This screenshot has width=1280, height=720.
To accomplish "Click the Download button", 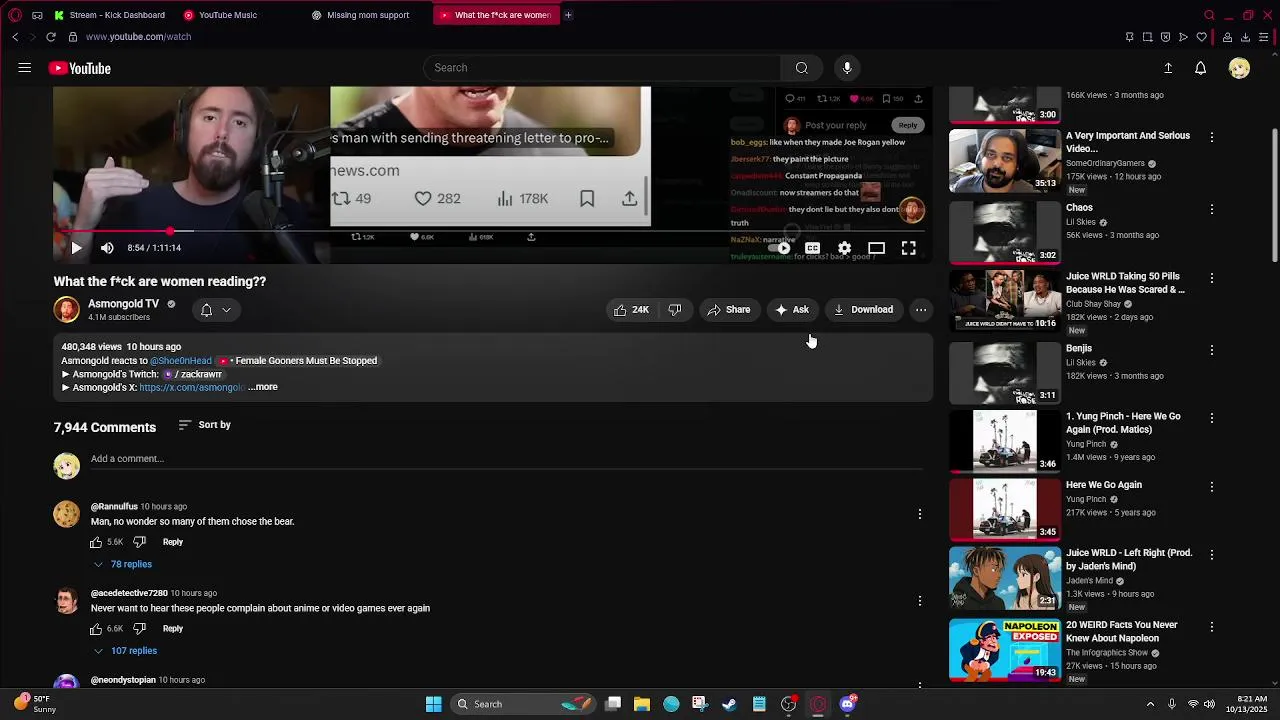I will (863, 310).
